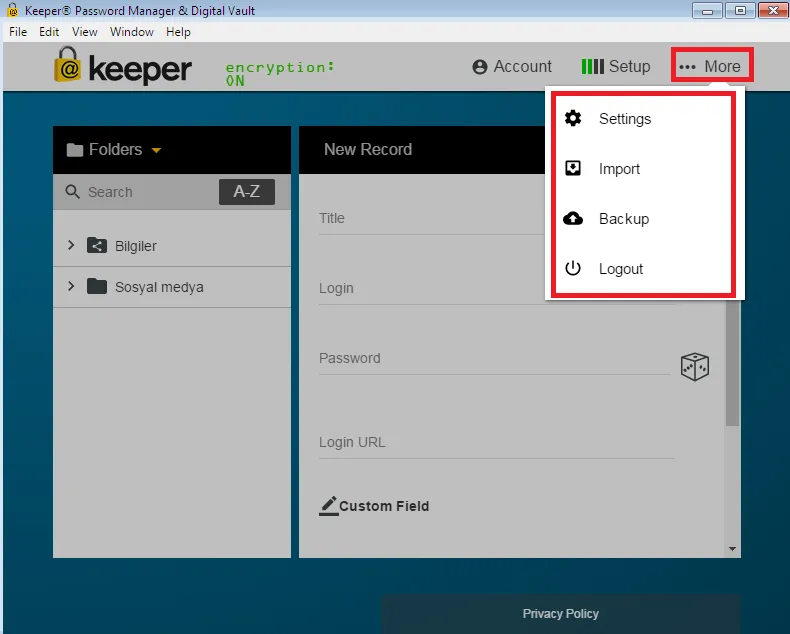Click the Account profile icon
Image resolution: width=790 pixels, height=634 pixels.
tap(480, 67)
